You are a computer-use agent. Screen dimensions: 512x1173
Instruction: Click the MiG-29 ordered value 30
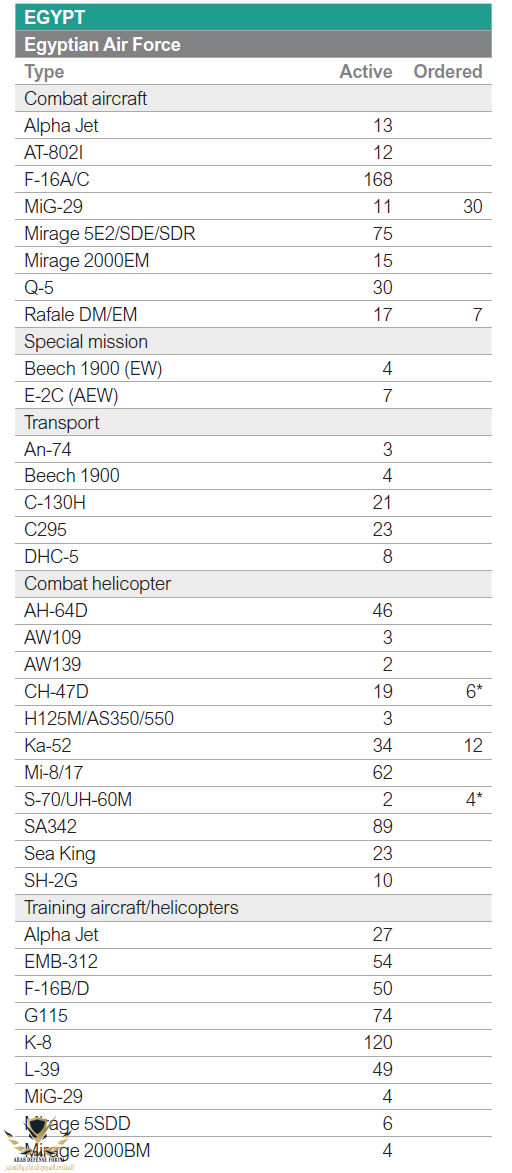472,207
